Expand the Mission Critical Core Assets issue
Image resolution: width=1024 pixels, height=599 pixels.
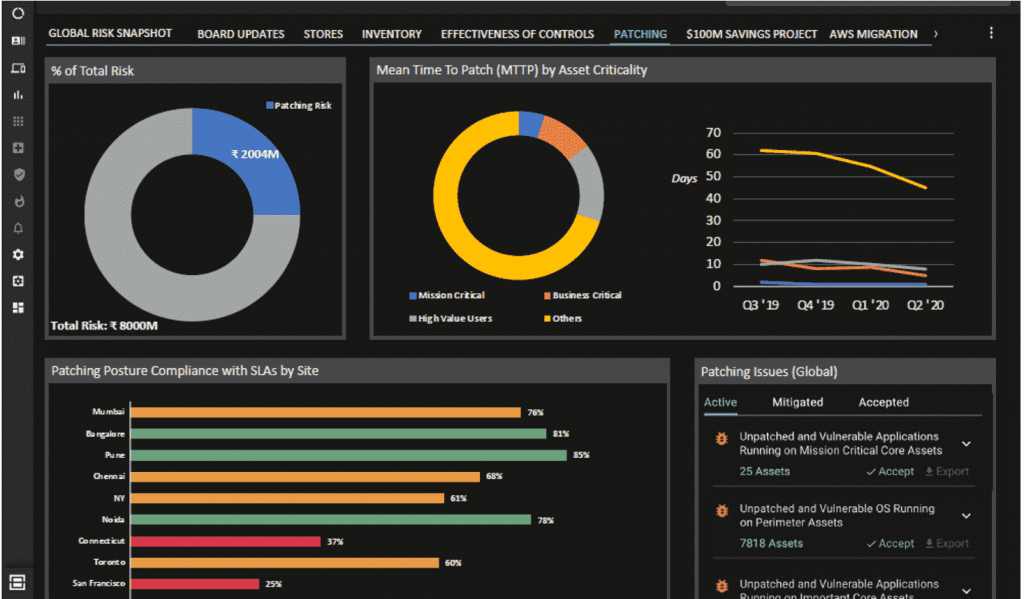[x=966, y=444]
